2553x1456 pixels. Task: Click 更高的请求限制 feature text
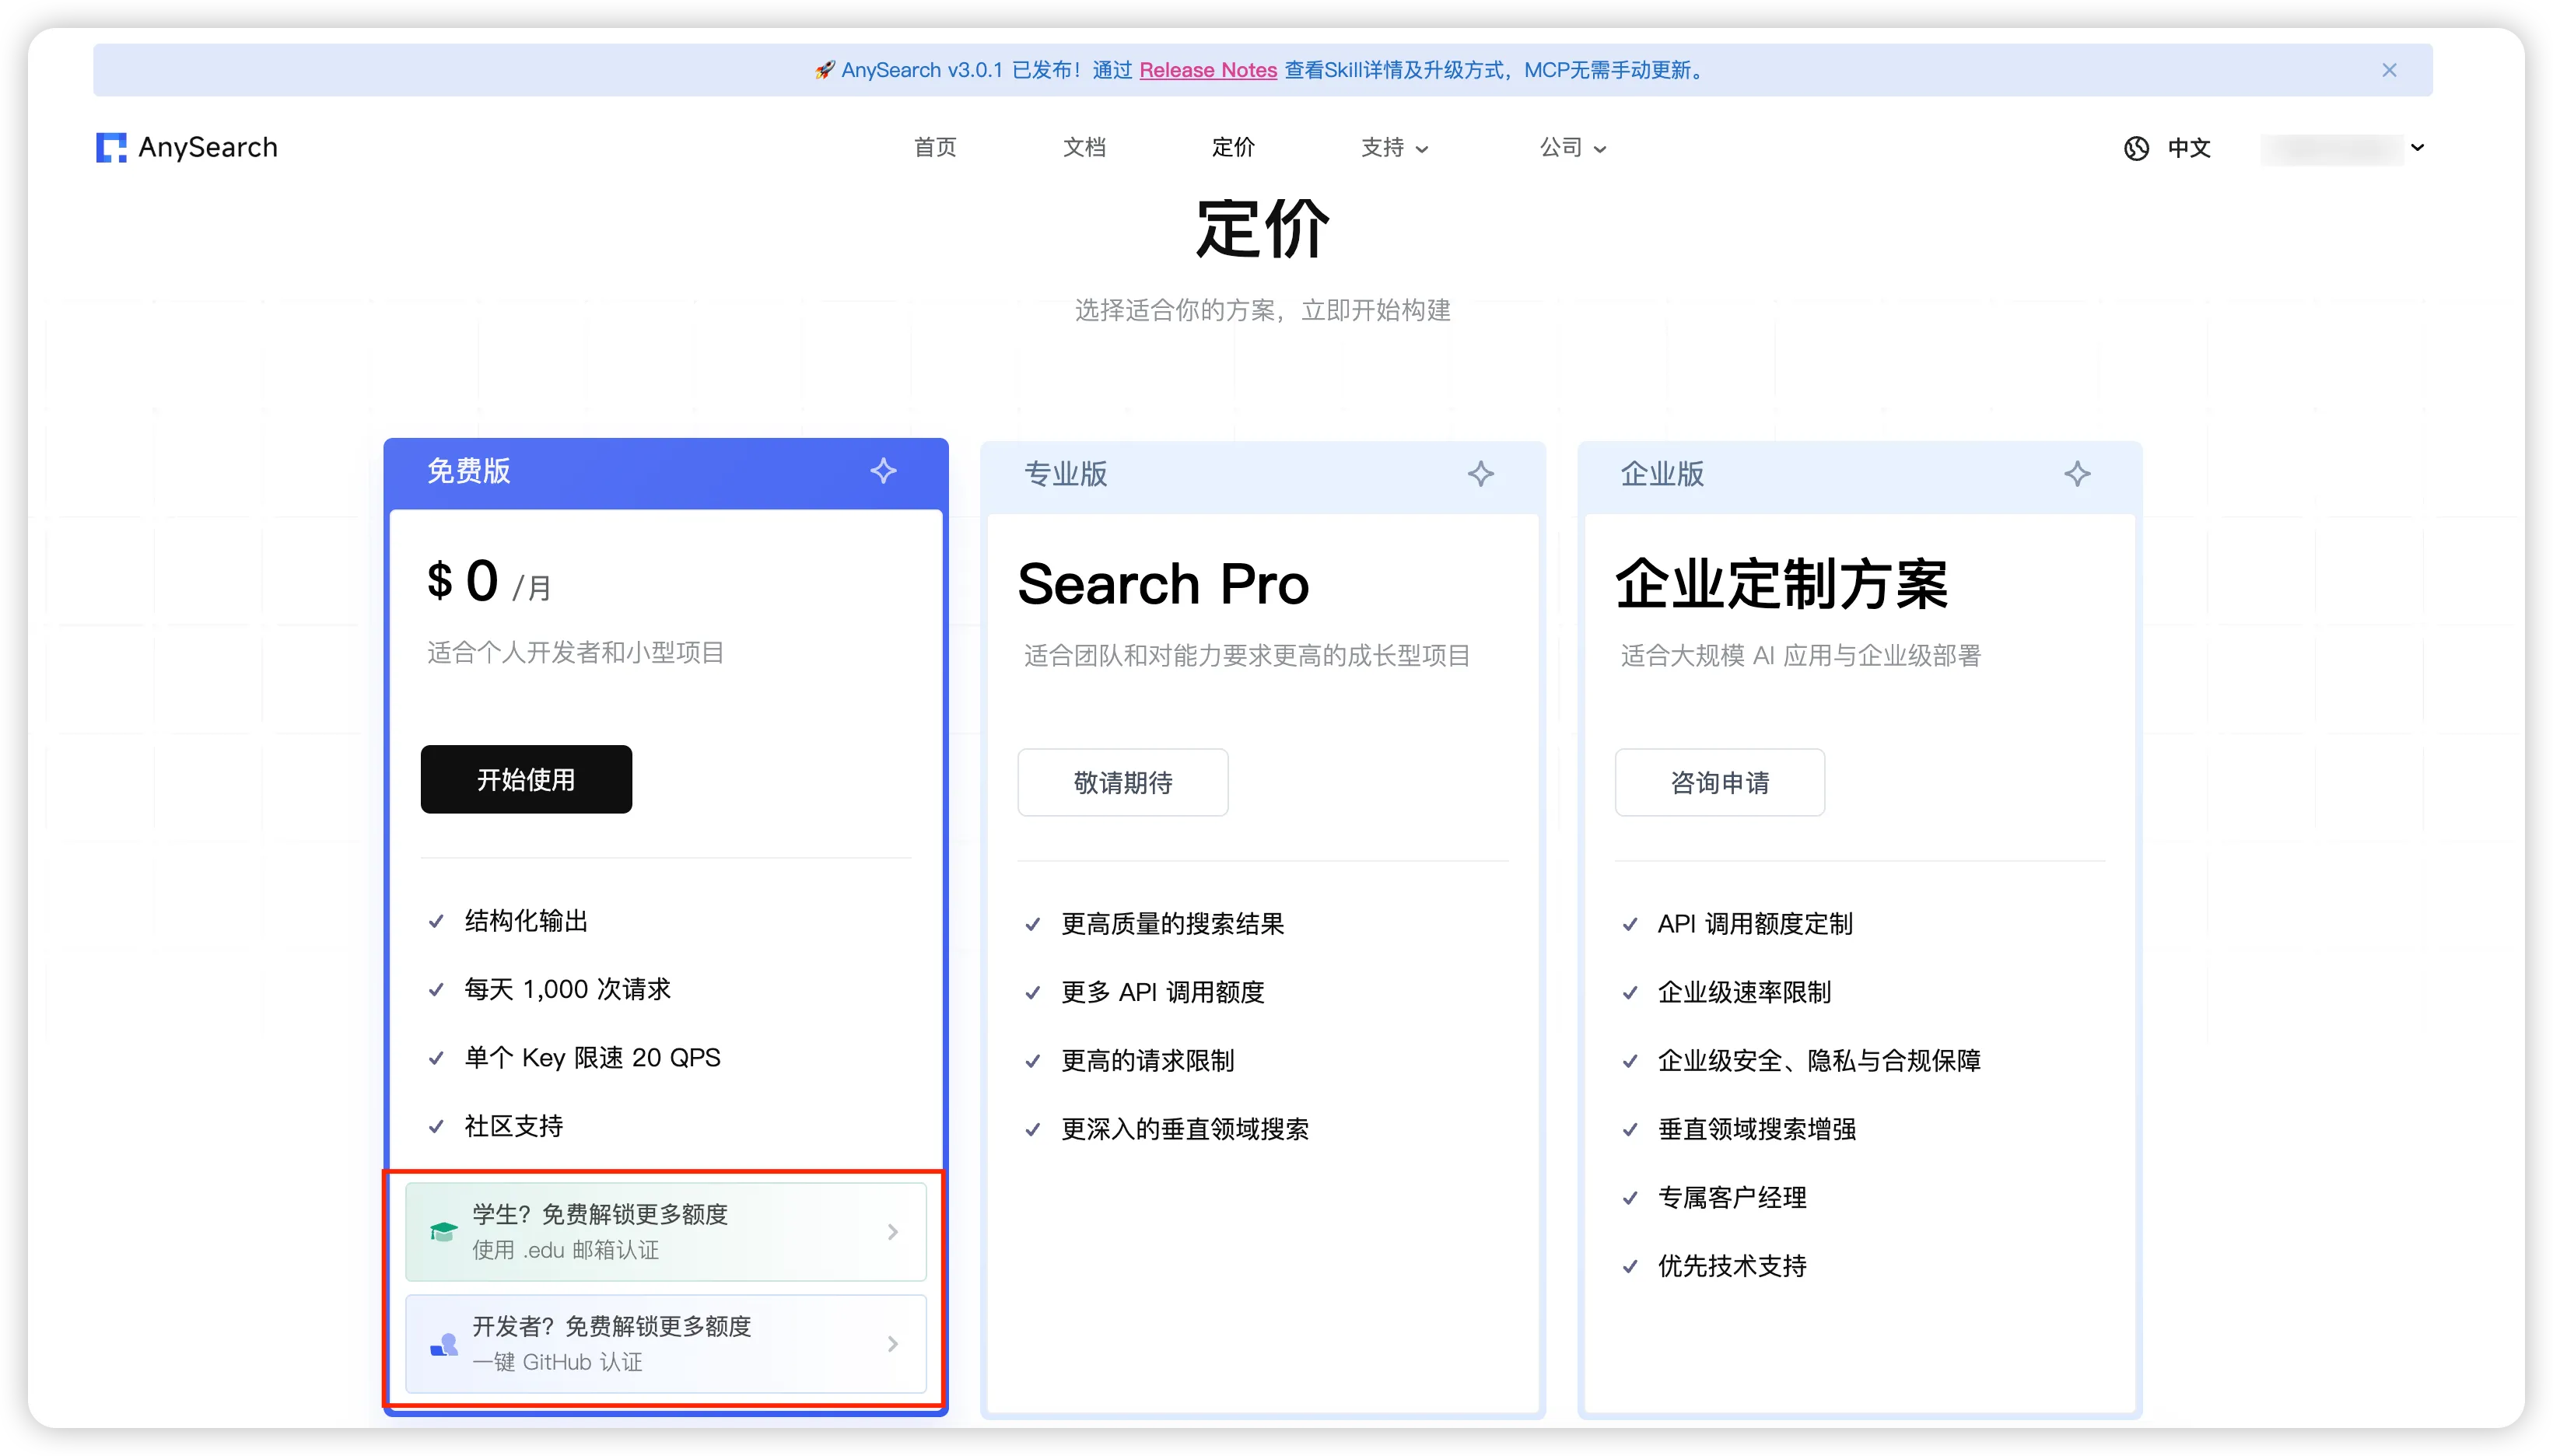[1148, 1060]
